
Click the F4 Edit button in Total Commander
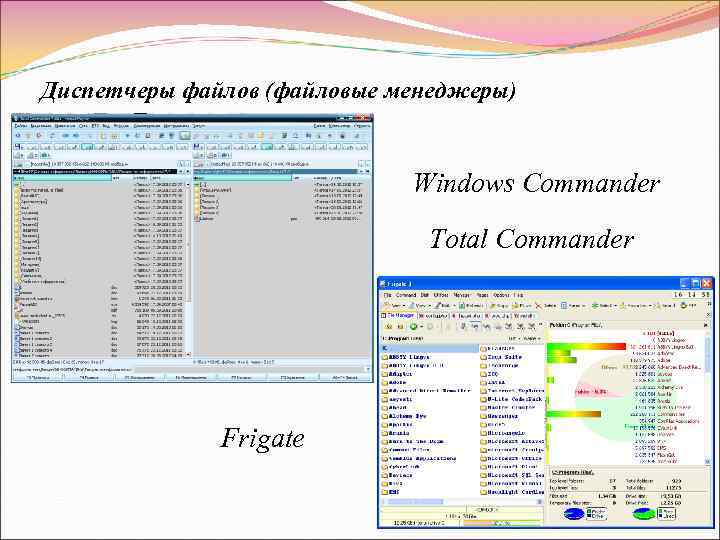89,377
